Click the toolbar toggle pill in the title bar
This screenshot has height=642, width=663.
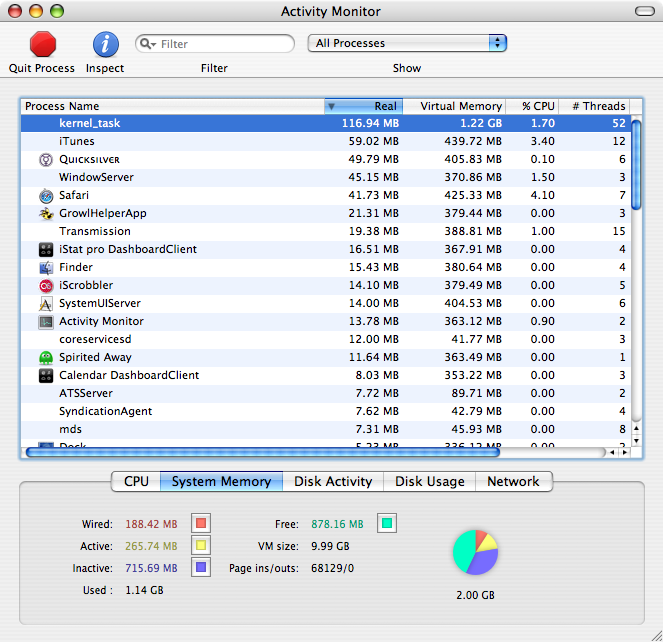click(644, 11)
